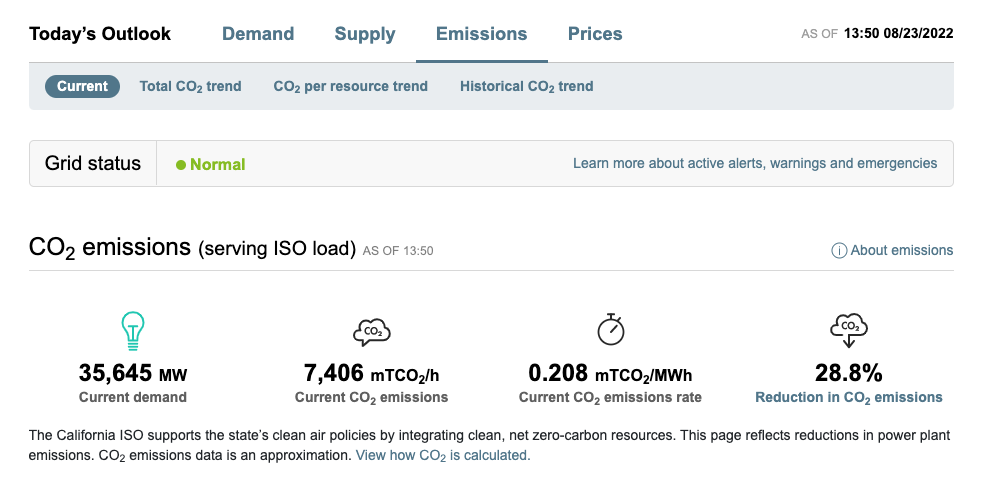The height and width of the screenshot is (480, 987).
Task: Click the lightbulb current demand icon
Action: (132, 329)
